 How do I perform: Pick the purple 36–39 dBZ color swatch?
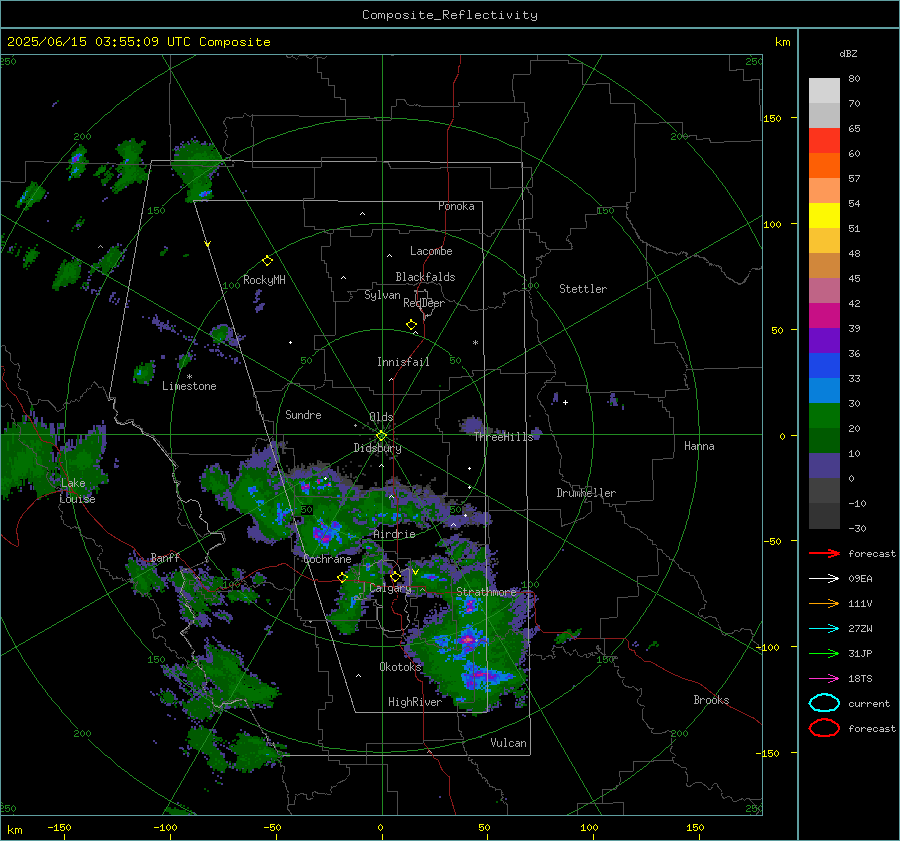[824, 340]
